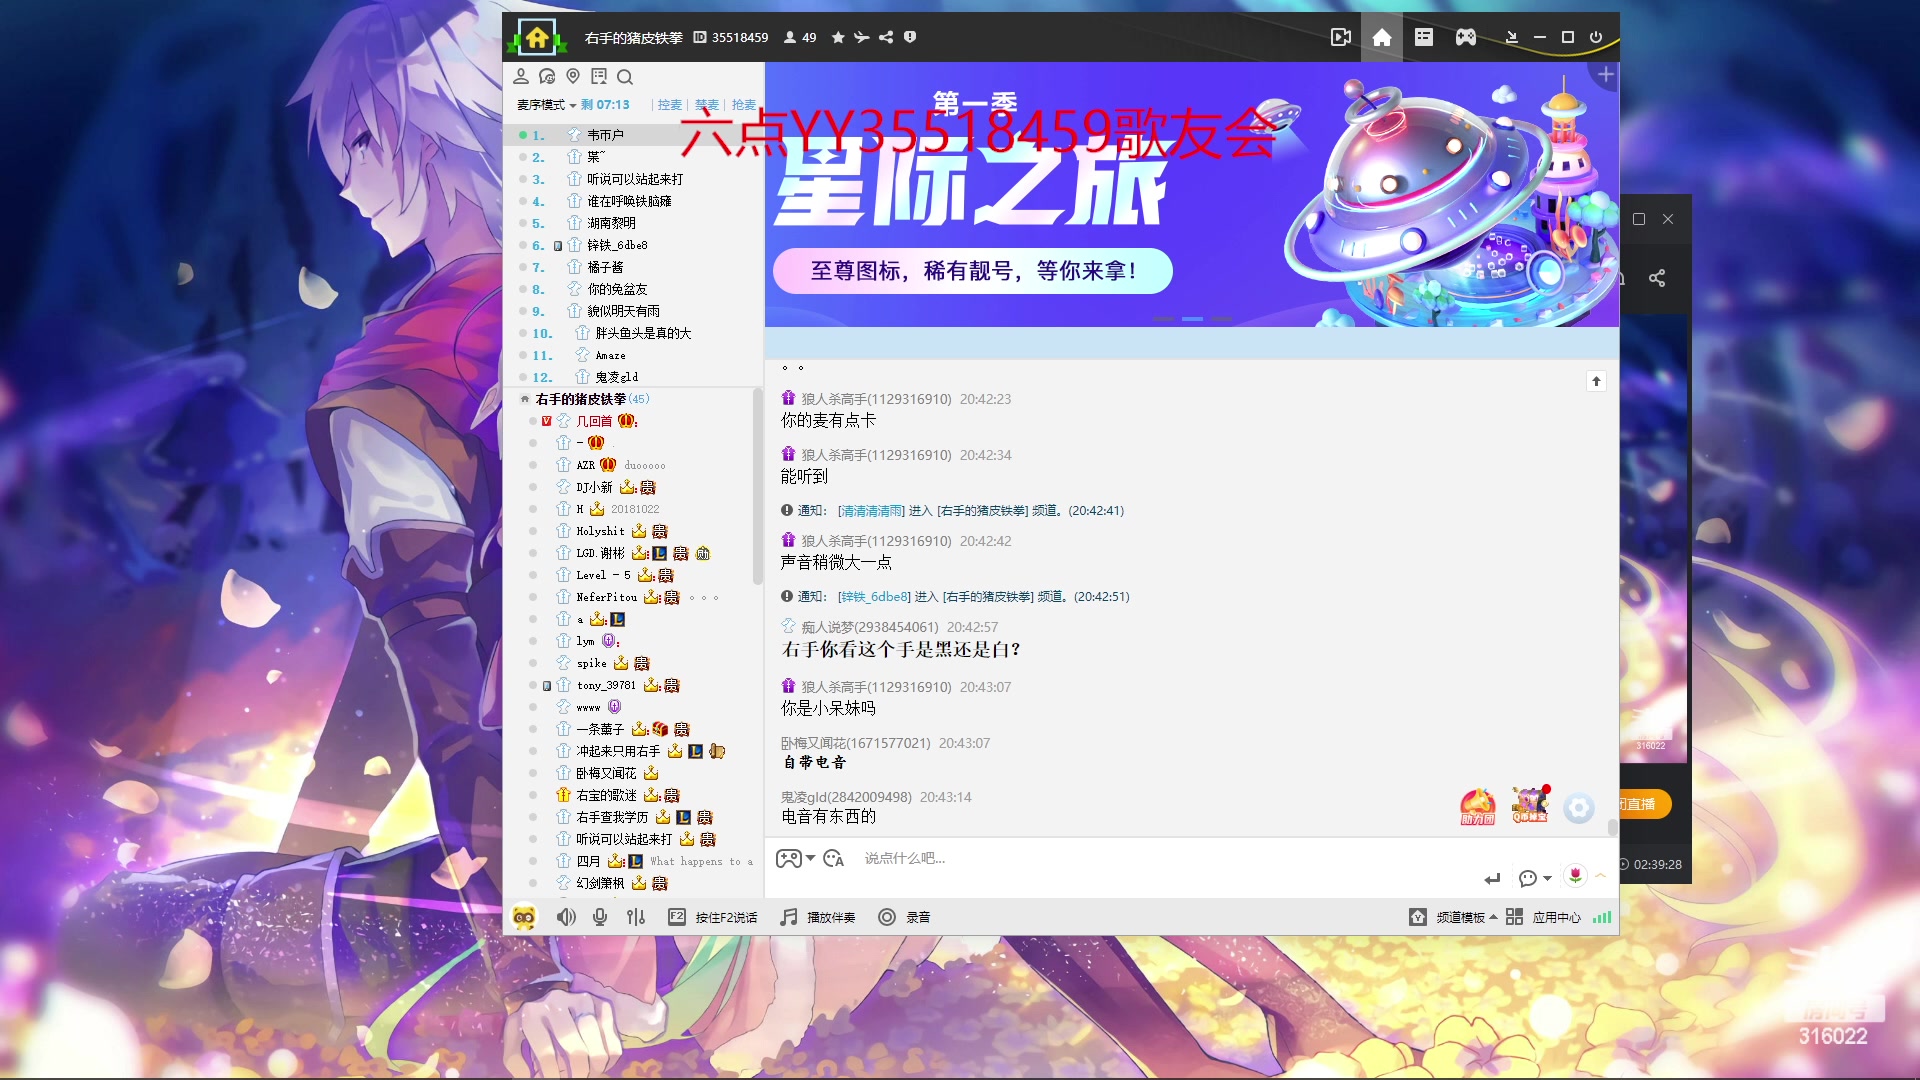The image size is (1920, 1080).
Task: Select mic queue user 锌铁_6dbe8
Action: click(x=617, y=245)
